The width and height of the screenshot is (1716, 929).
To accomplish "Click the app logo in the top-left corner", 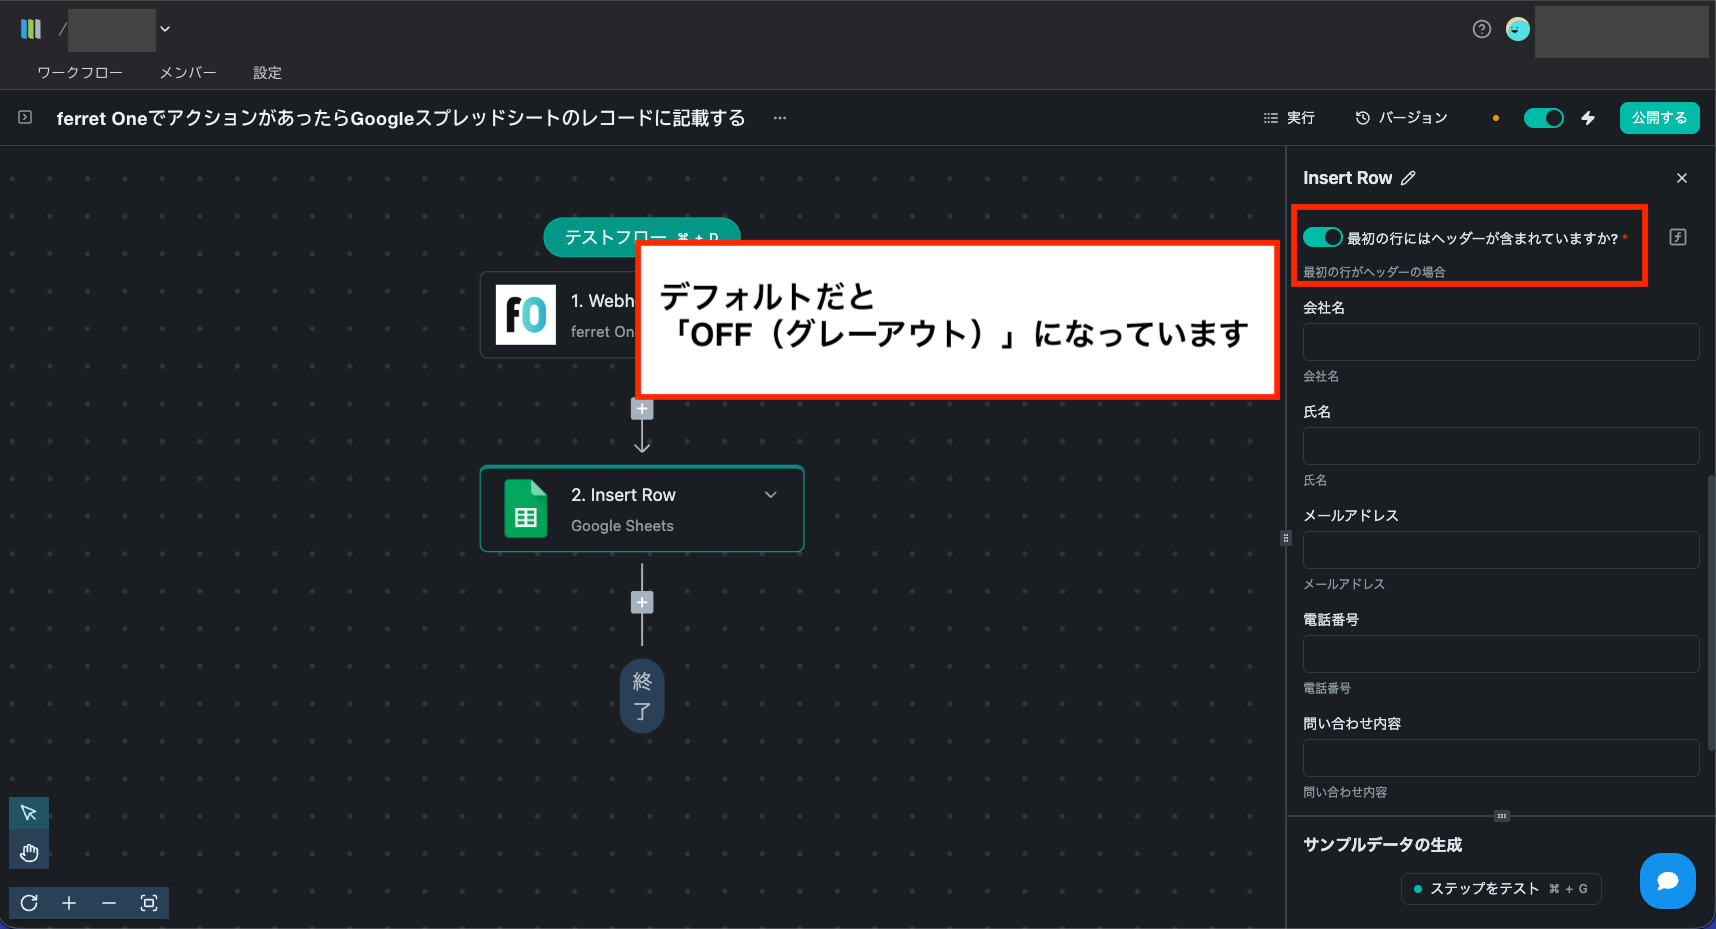I will 31,29.
